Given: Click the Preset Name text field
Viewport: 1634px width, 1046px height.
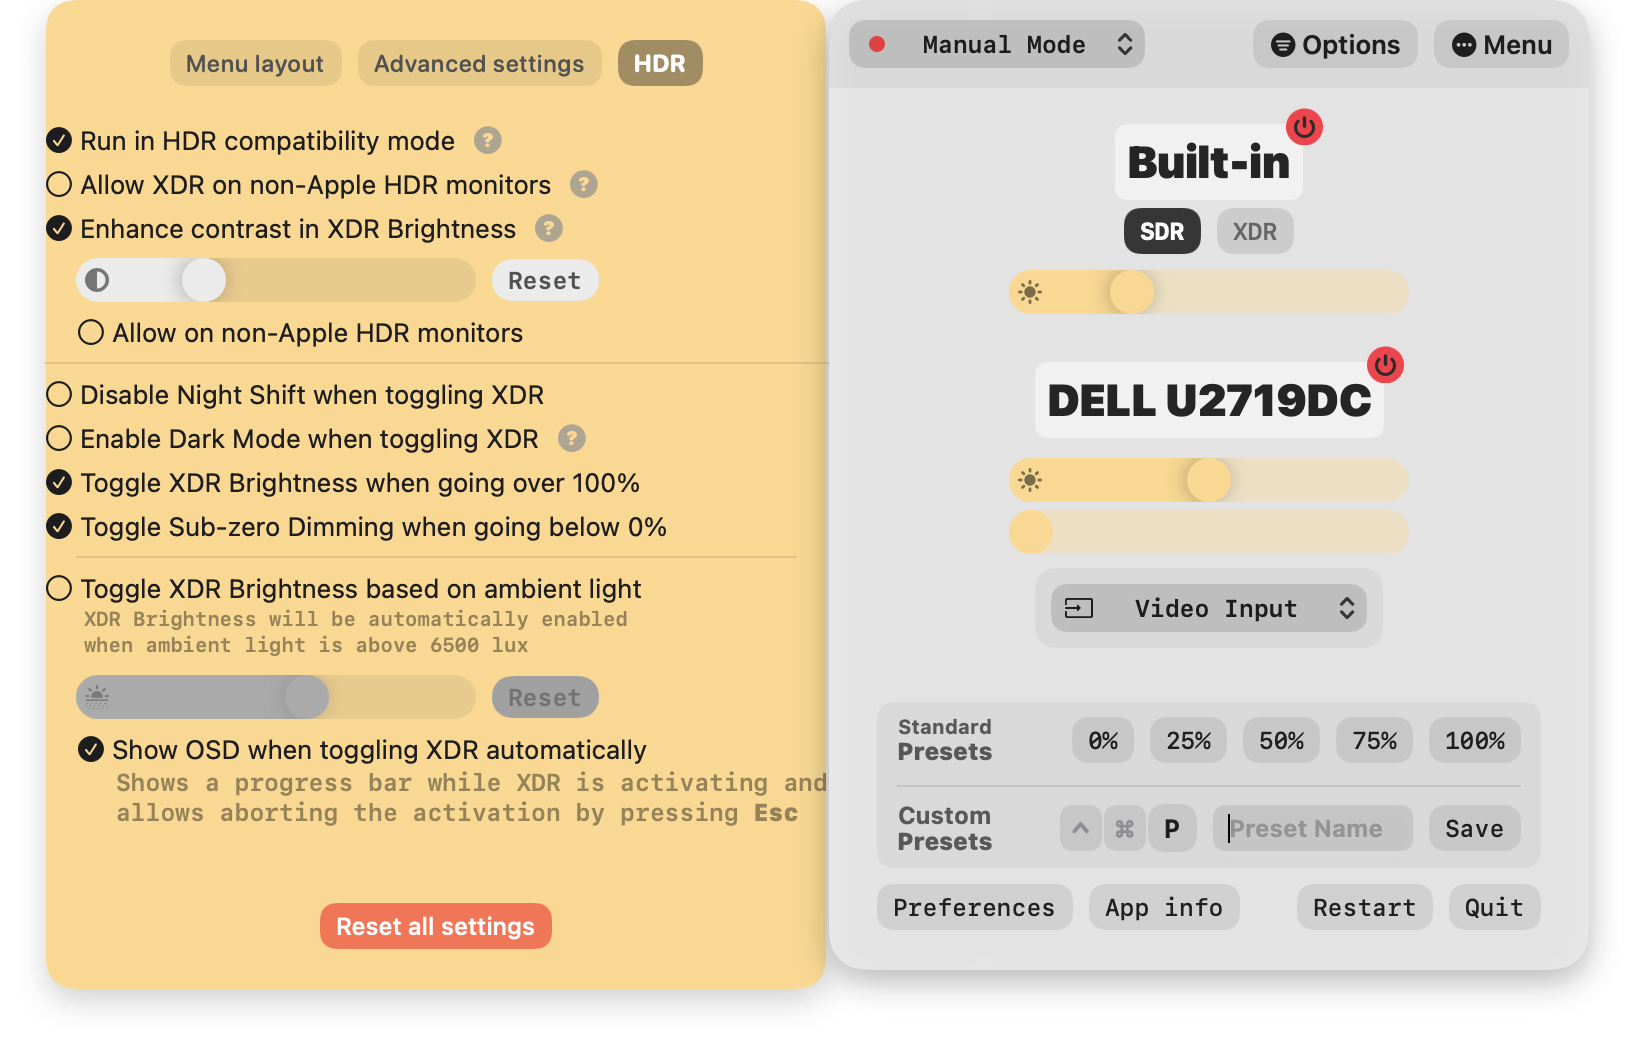Looking at the screenshot, I should pos(1312,829).
